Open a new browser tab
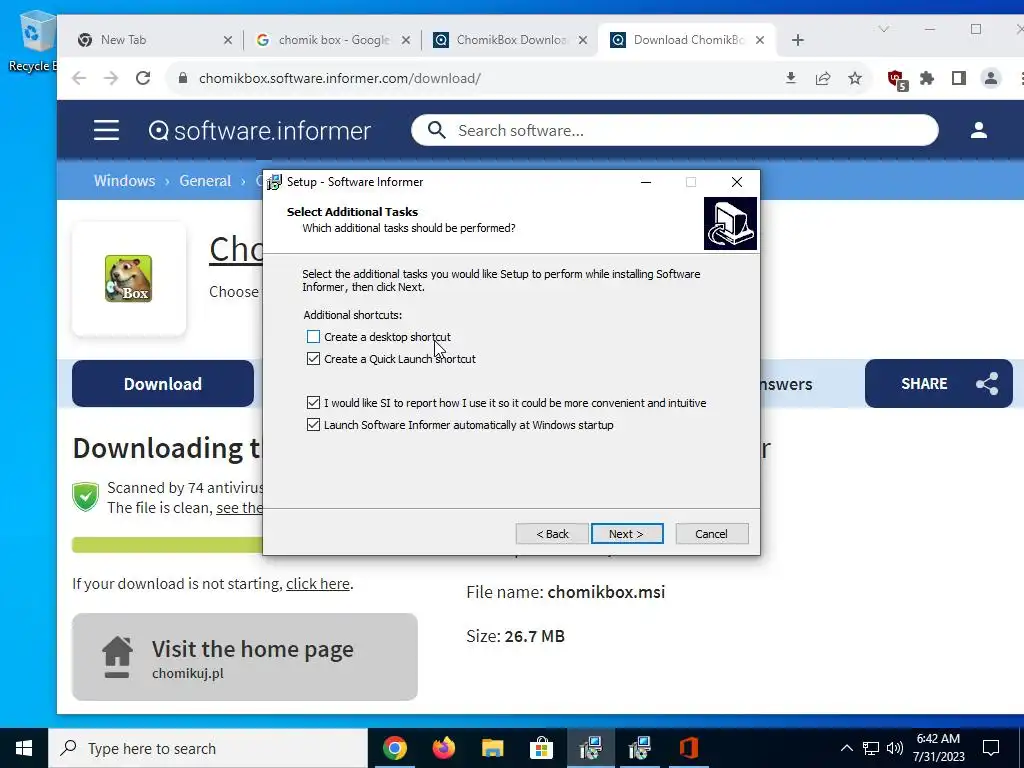 [797, 40]
